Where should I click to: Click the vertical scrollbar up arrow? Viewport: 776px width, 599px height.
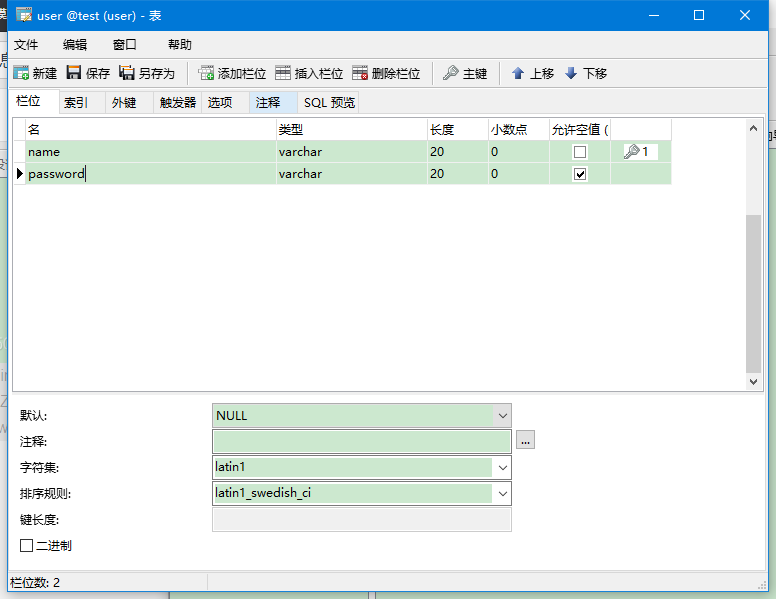pyautogui.click(x=753, y=128)
